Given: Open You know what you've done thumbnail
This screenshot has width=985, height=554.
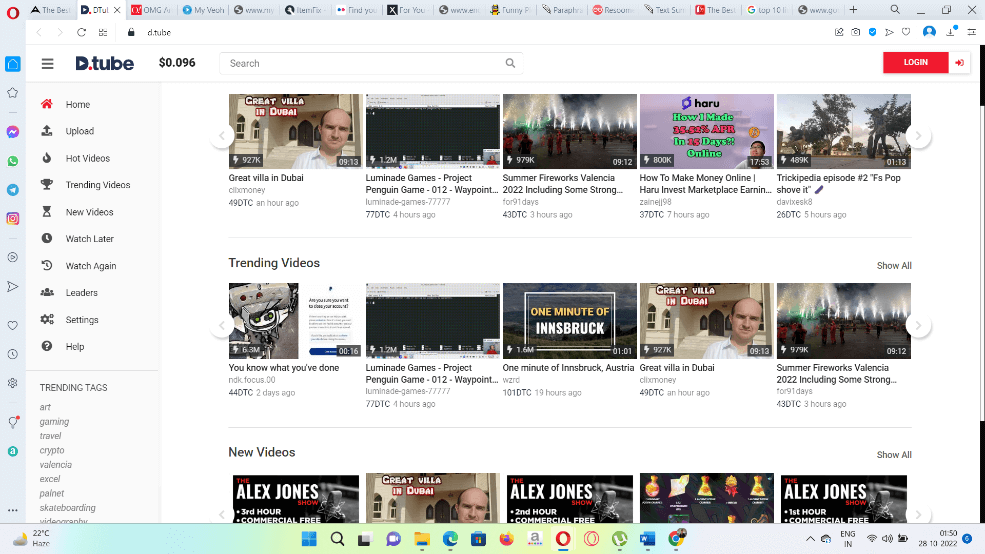Looking at the screenshot, I should [x=296, y=320].
